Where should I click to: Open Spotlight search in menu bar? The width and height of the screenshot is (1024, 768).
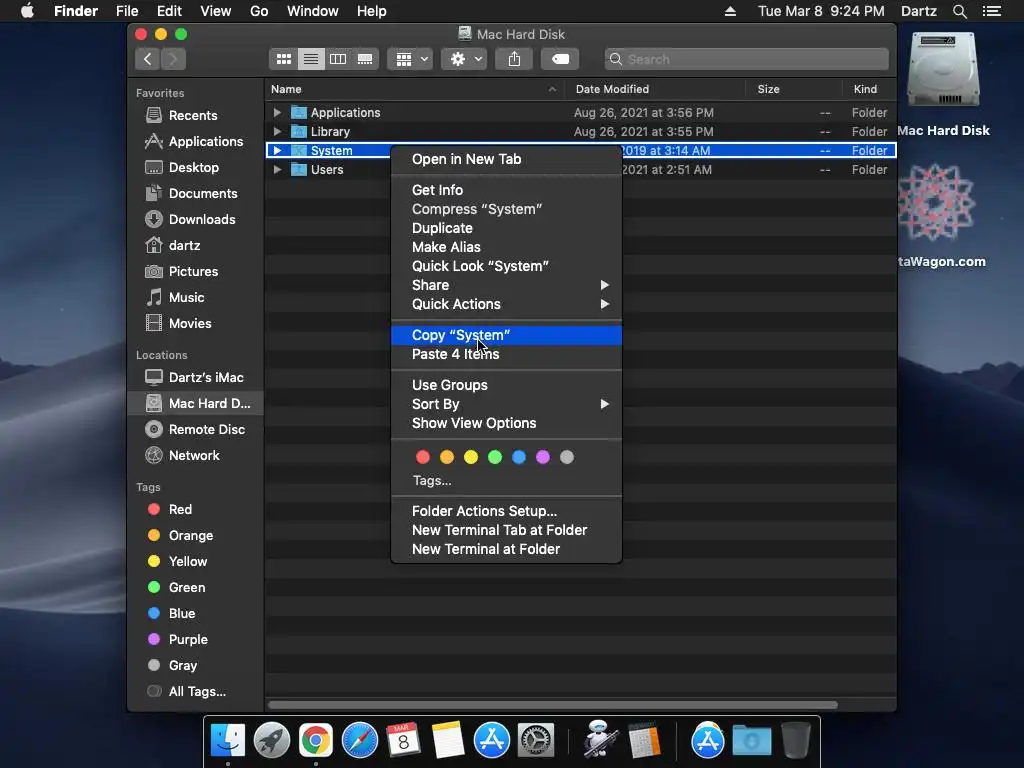(x=959, y=11)
